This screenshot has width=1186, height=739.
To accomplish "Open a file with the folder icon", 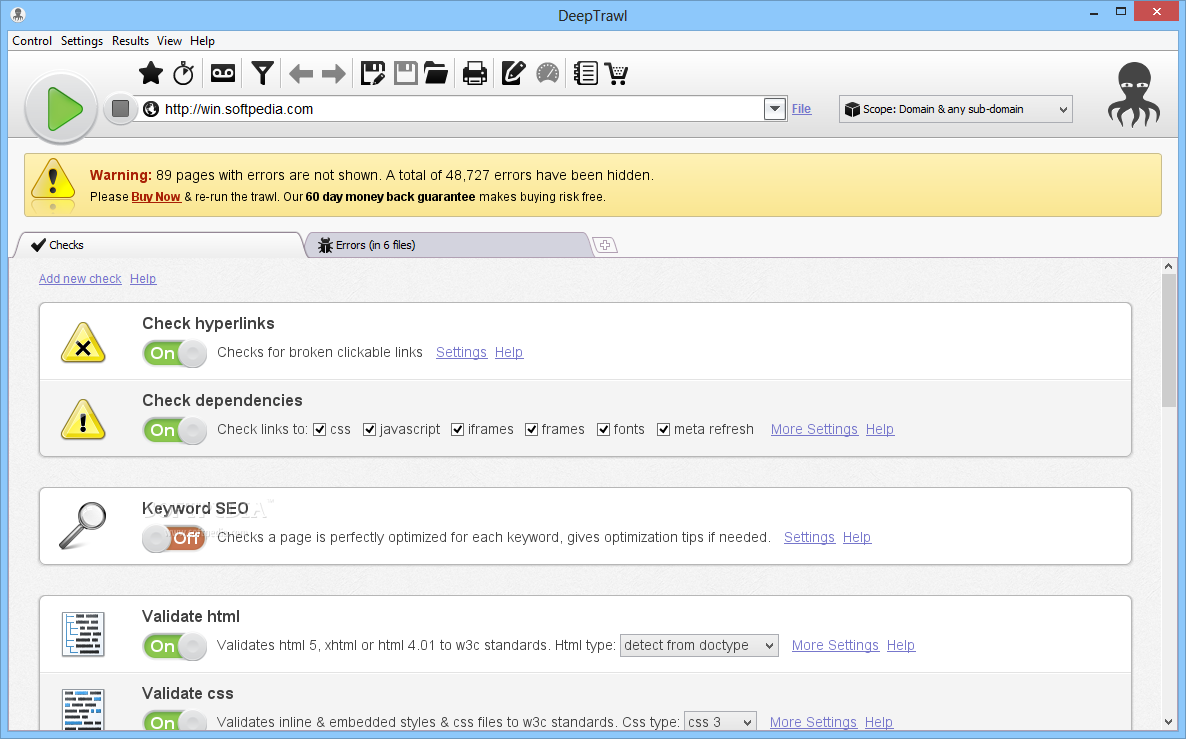I will 436,73.
